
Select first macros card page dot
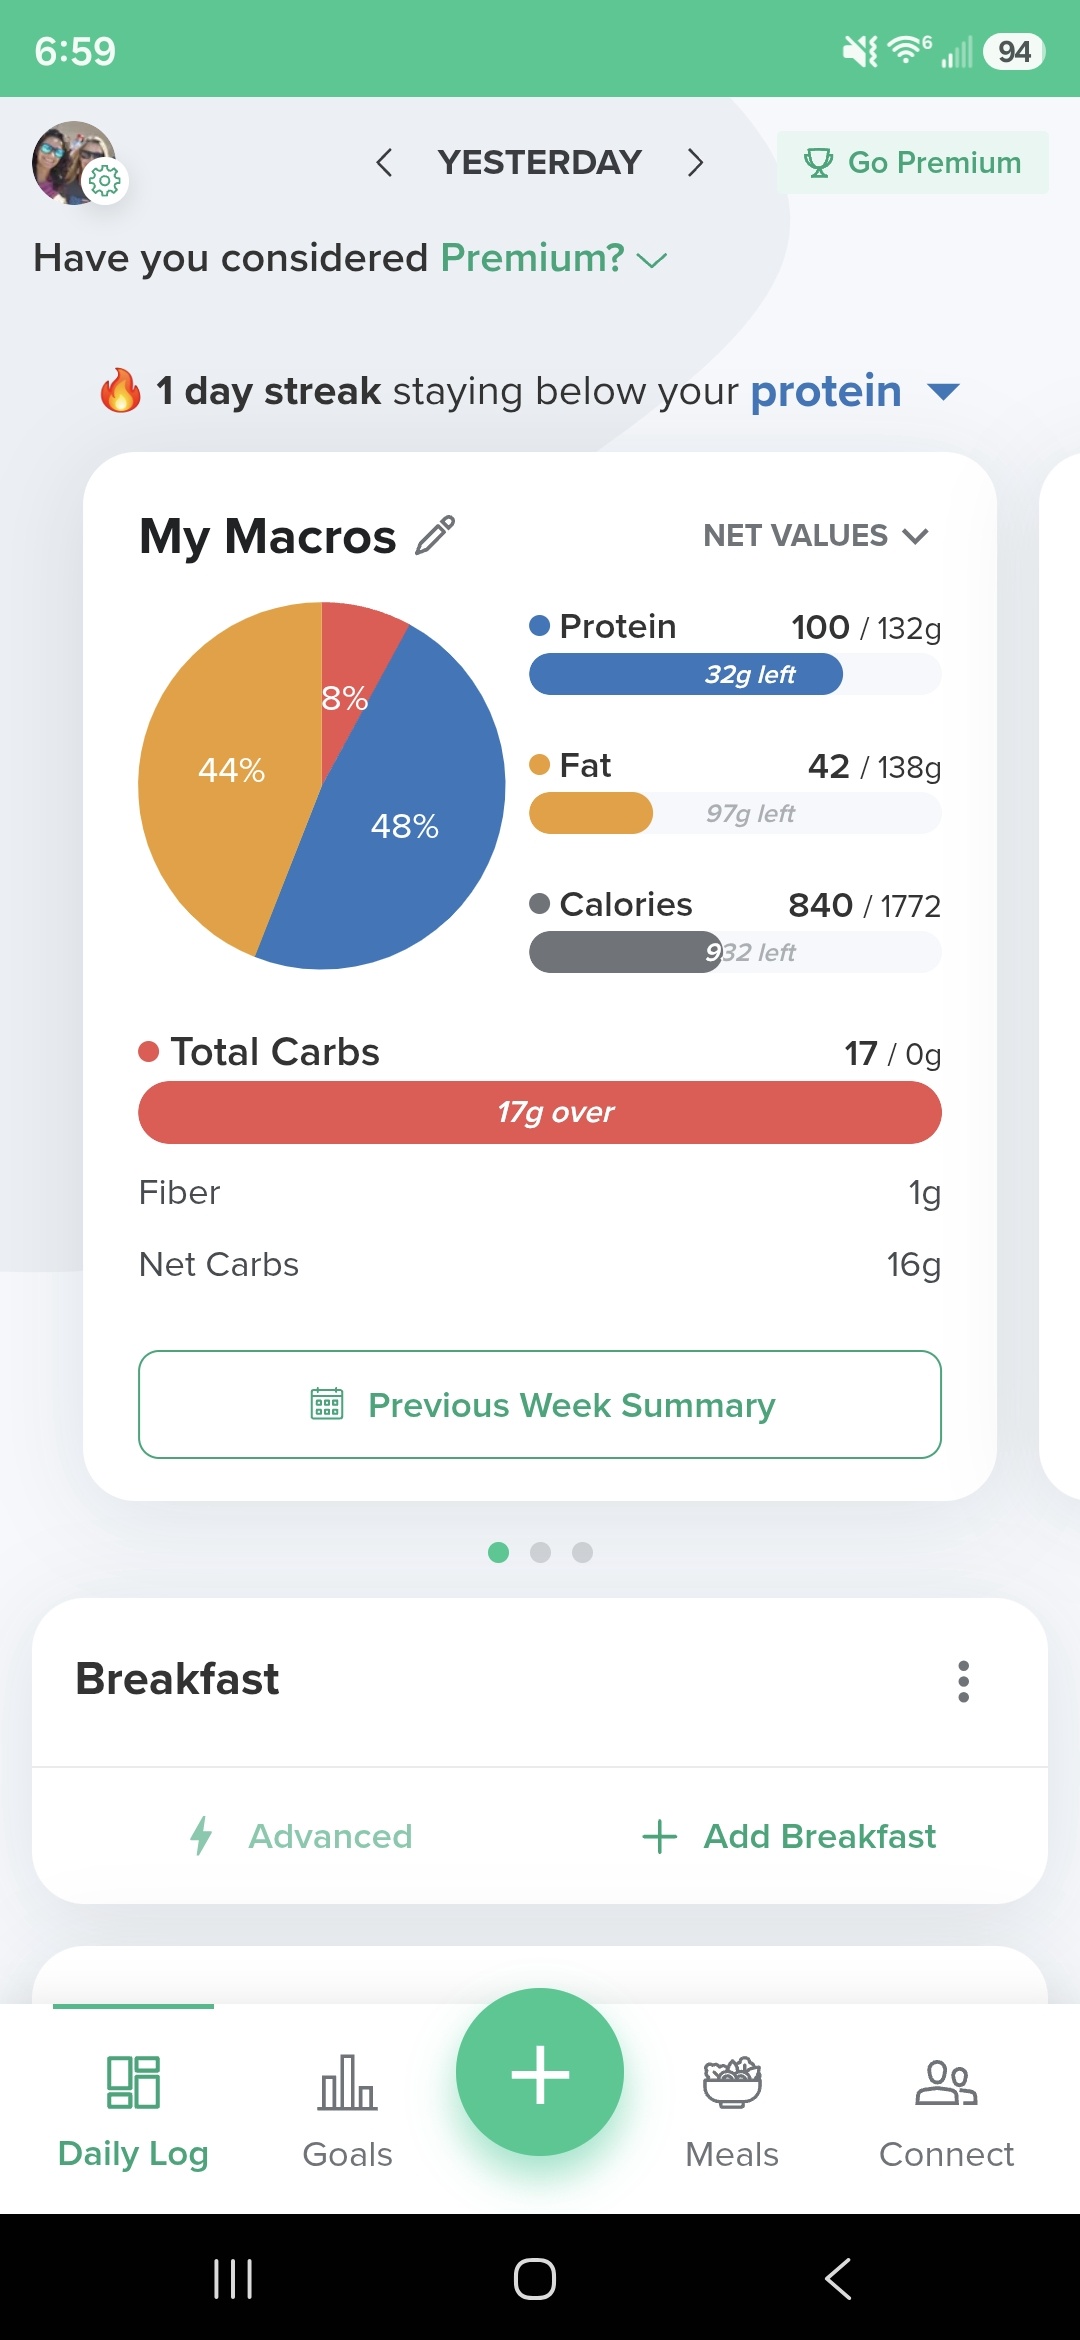498,1552
